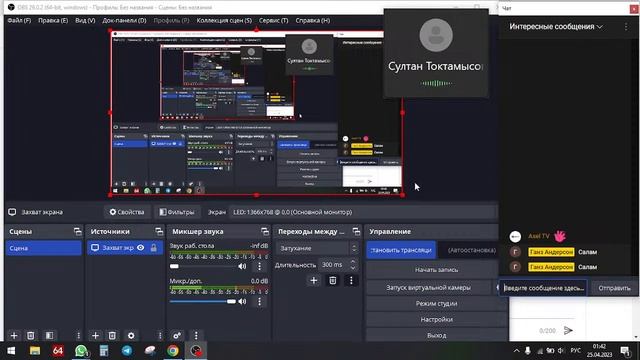The image size is (640, 360).
Task: Remove selected source with trash icon
Action: point(112,336)
